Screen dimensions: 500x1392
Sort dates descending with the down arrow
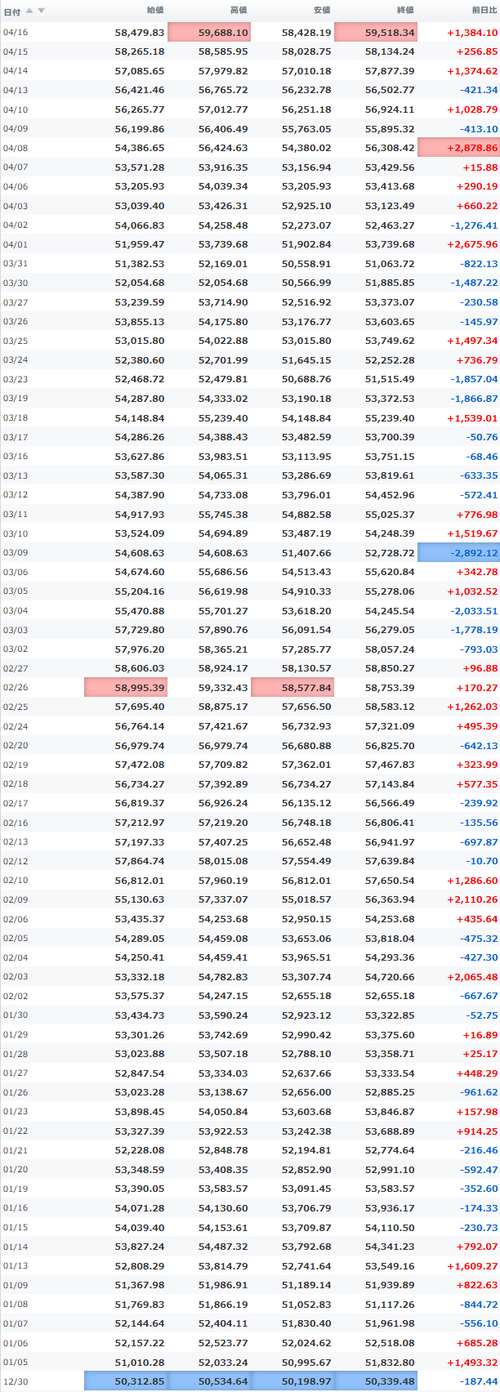coord(41,10)
